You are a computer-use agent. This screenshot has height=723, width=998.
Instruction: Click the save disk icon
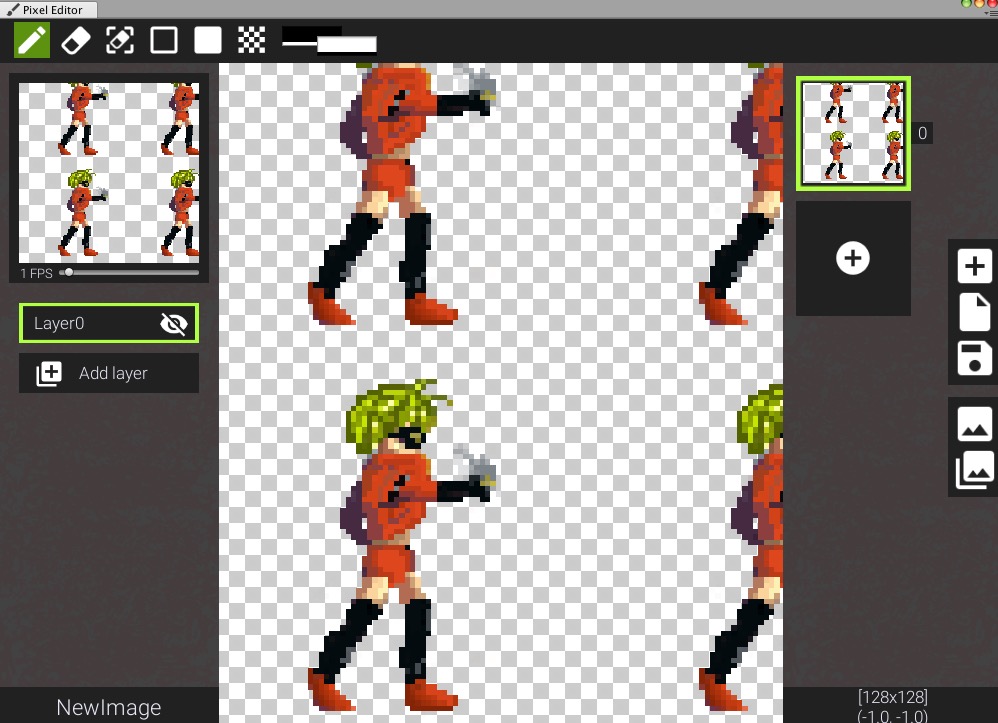pyautogui.click(x=974, y=358)
